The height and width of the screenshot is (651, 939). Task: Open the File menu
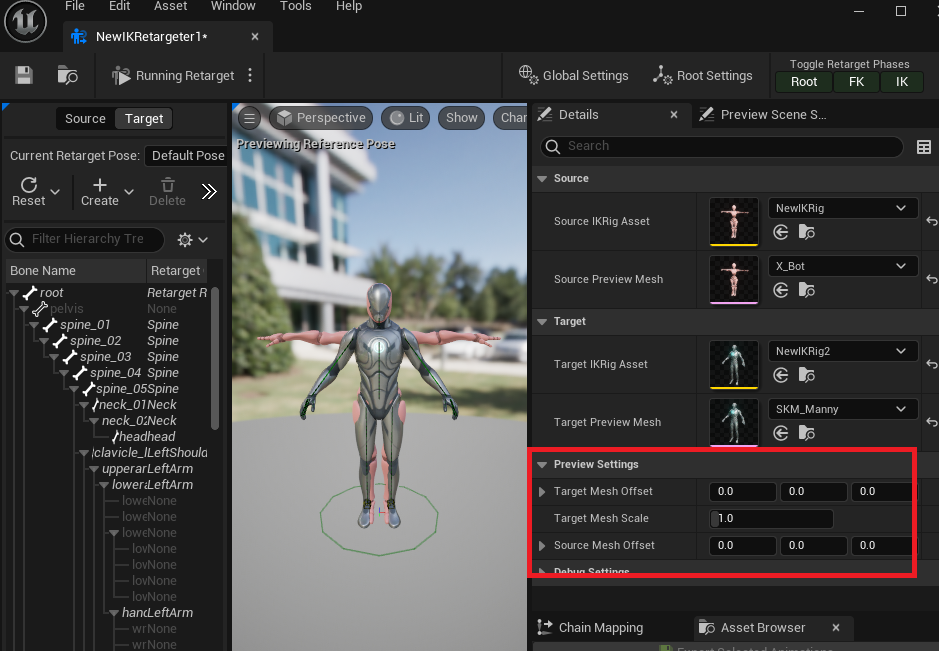tap(75, 6)
